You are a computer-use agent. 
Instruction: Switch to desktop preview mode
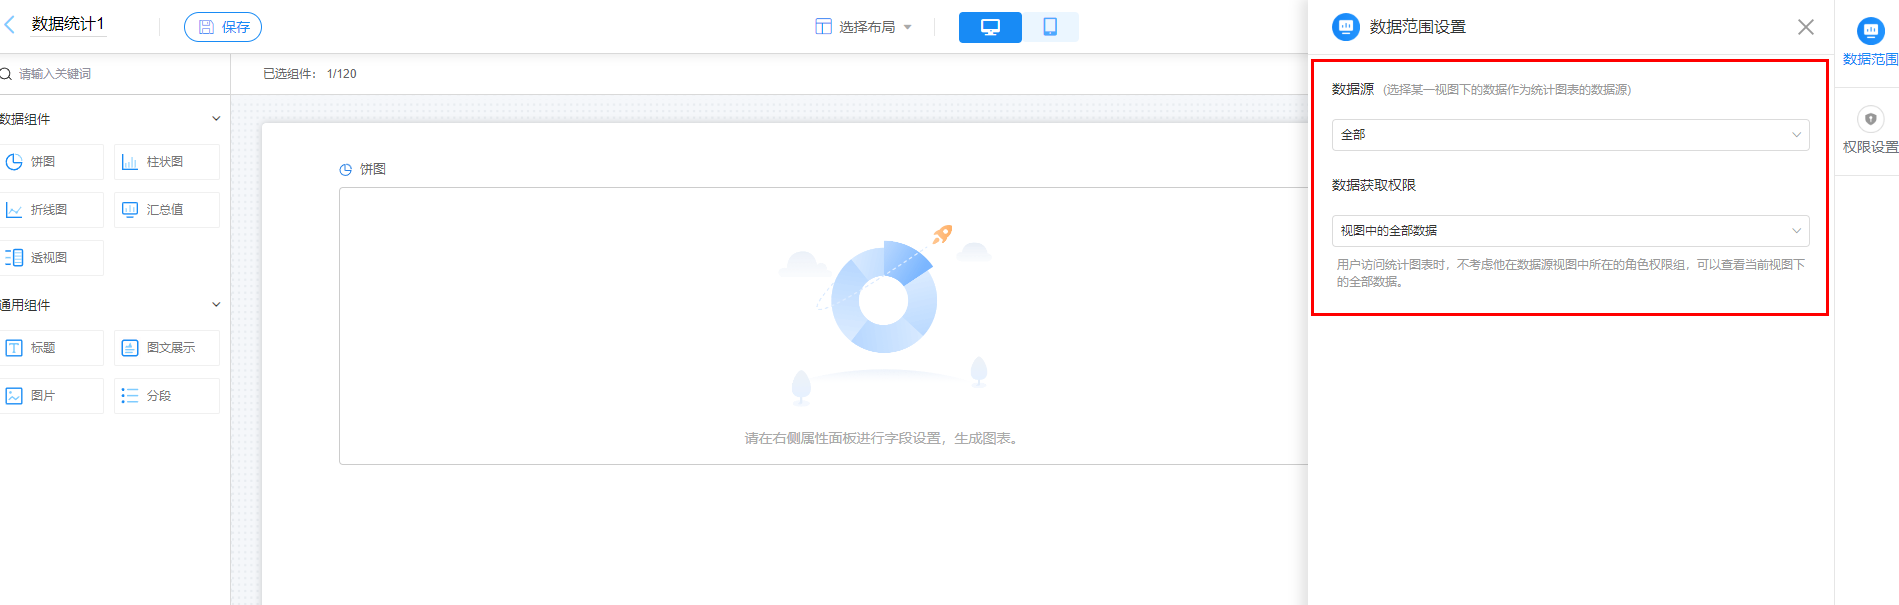[x=990, y=27]
